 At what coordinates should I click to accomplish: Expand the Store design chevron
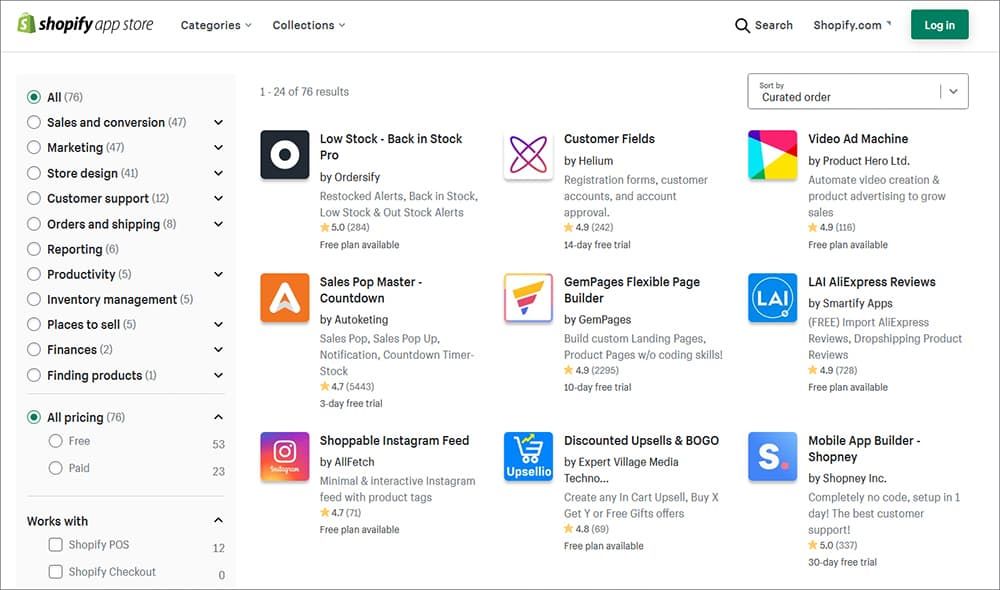(218, 173)
